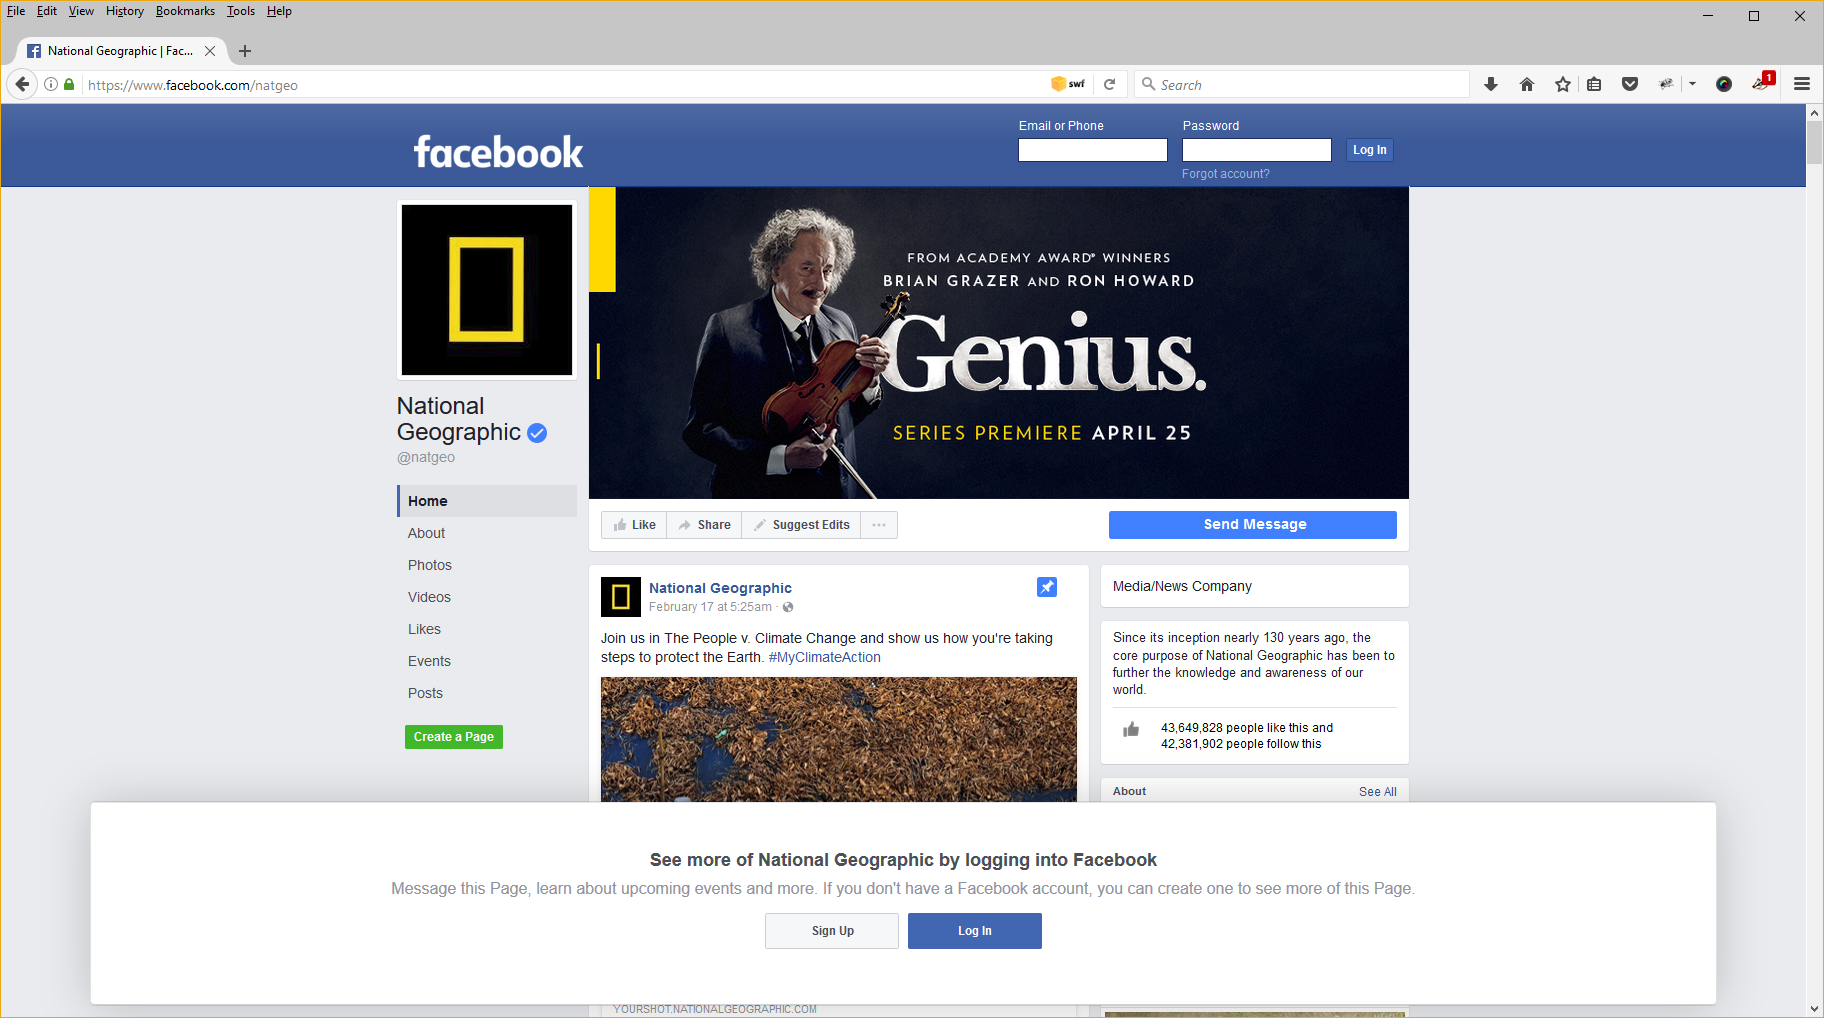Click the Send Message button
This screenshot has width=1824, height=1018.
click(x=1253, y=525)
